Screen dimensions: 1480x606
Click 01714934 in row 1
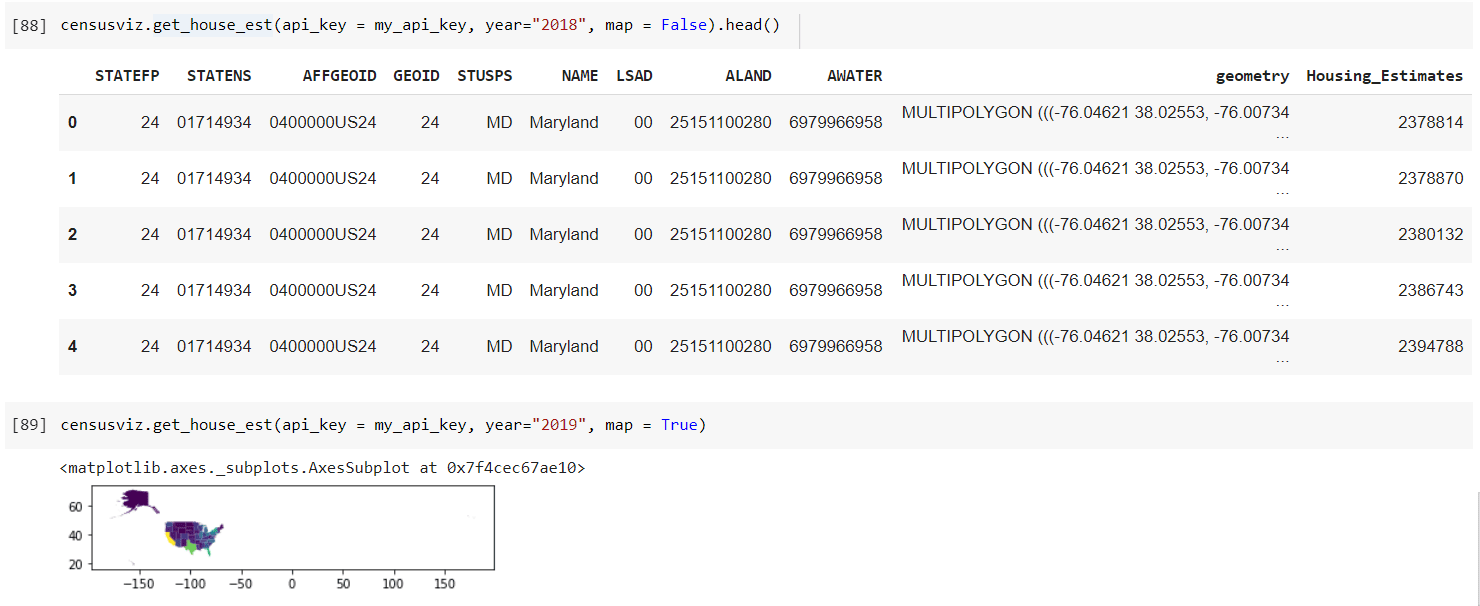pyautogui.click(x=214, y=178)
